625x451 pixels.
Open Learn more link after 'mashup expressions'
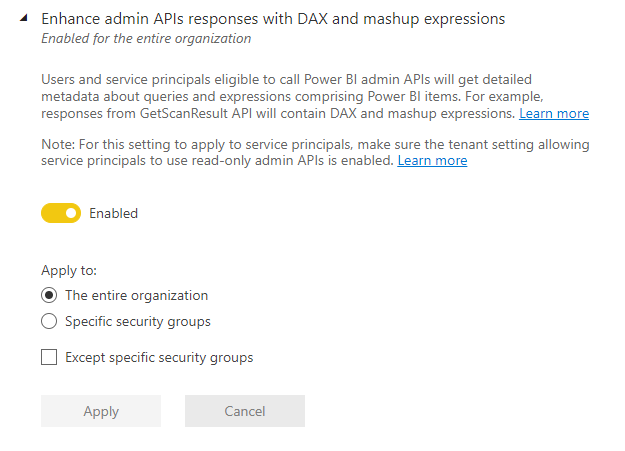pyautogui.click(x=553, y=114)
